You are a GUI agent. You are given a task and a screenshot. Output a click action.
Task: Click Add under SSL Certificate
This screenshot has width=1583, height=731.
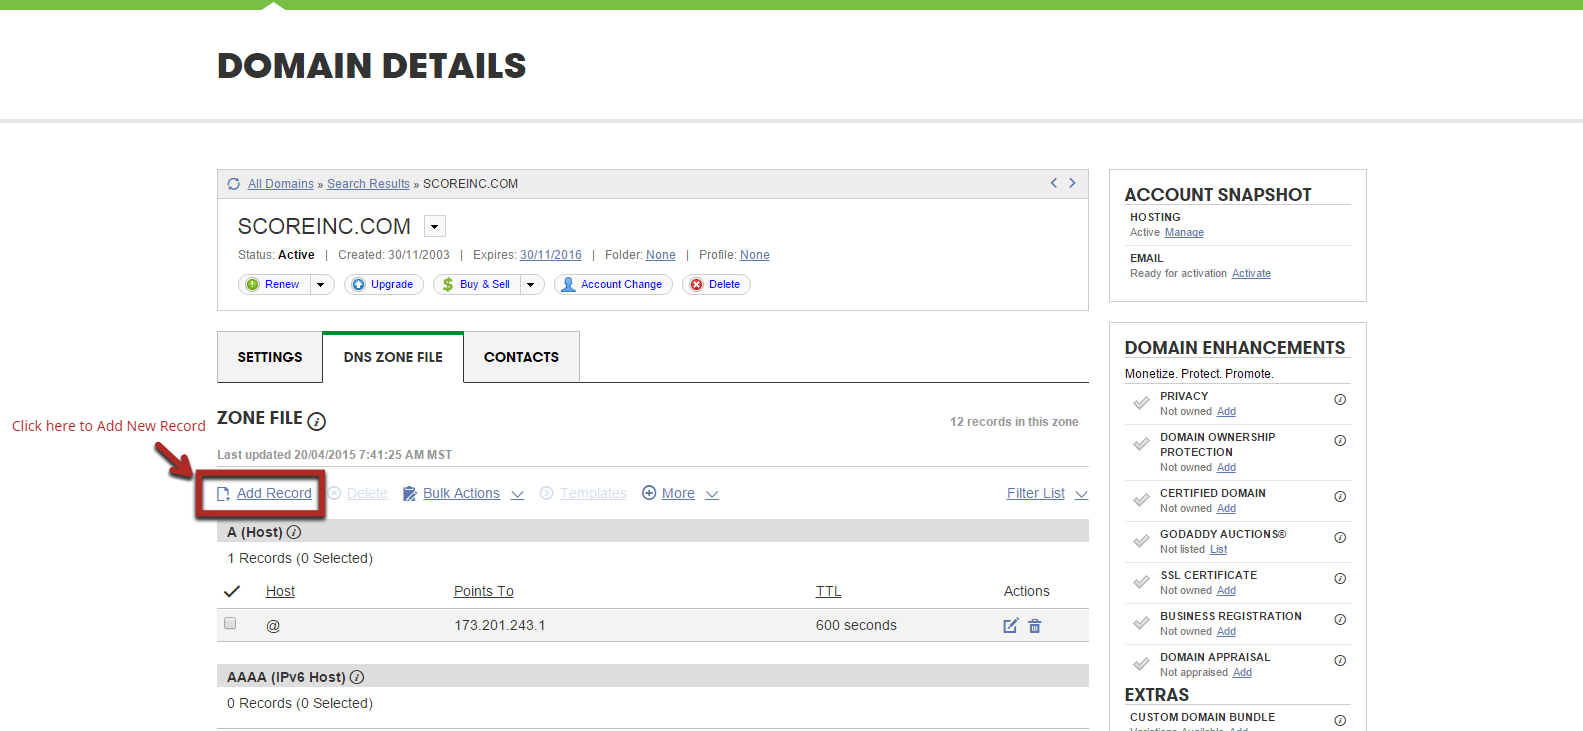[x=1226, y=590]
